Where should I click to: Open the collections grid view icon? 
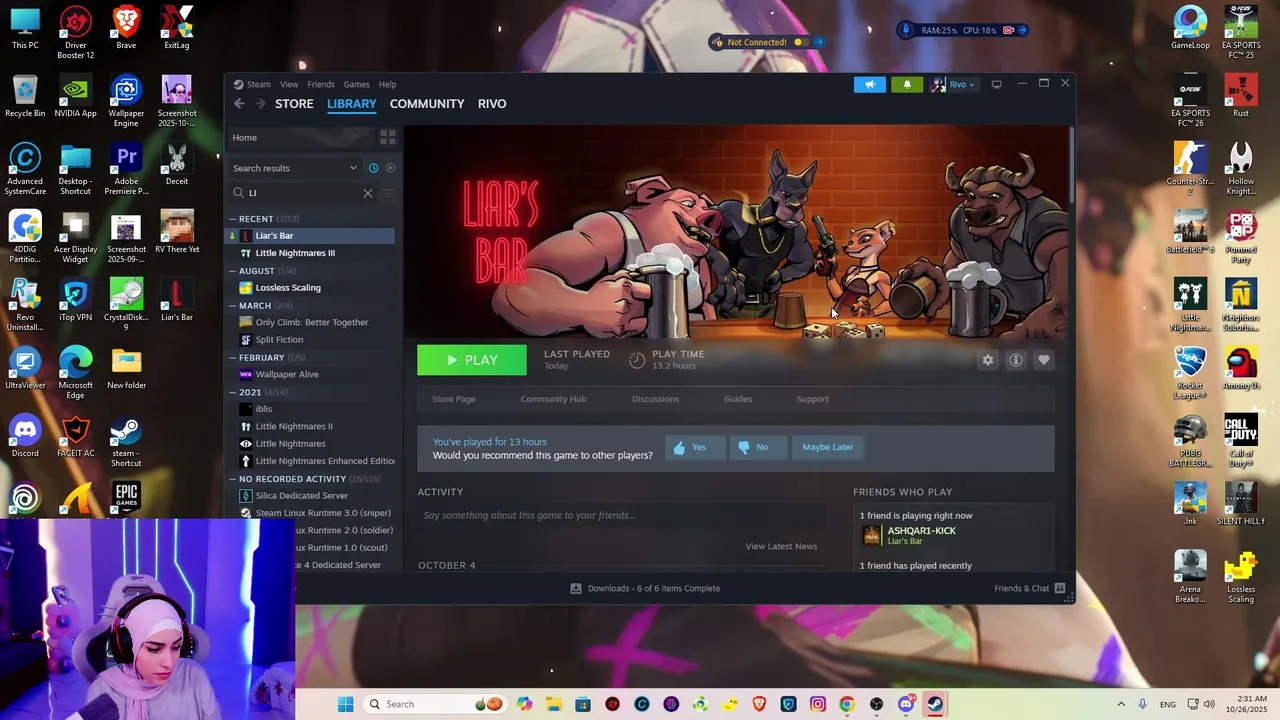(388, 137)
